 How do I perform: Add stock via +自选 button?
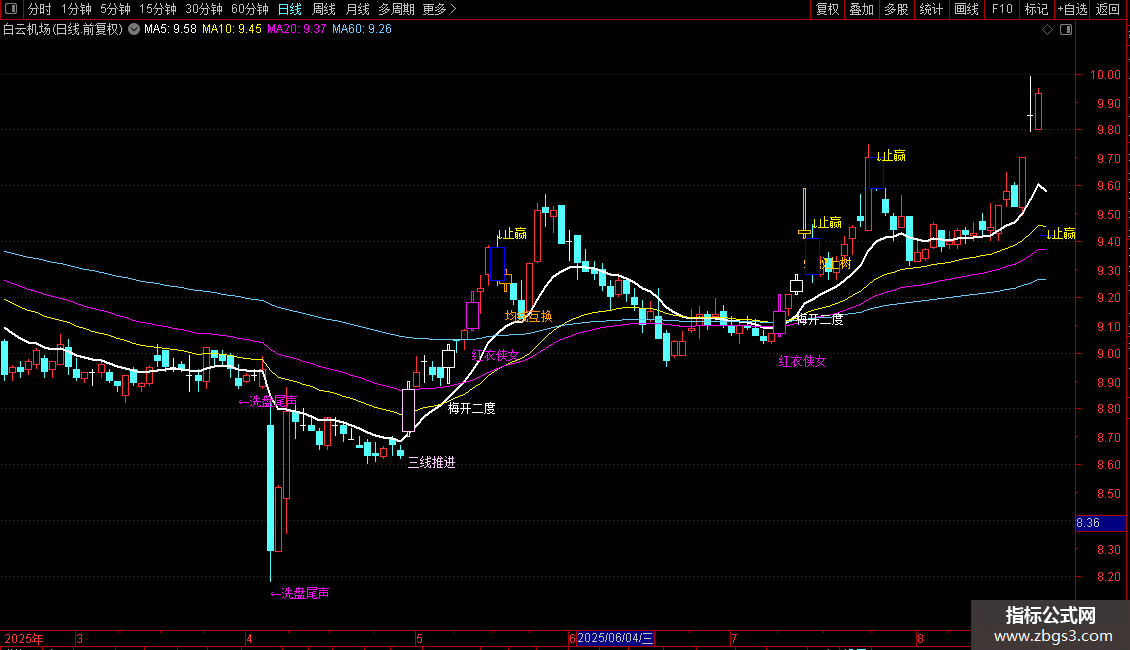(x=1072, y=9)
